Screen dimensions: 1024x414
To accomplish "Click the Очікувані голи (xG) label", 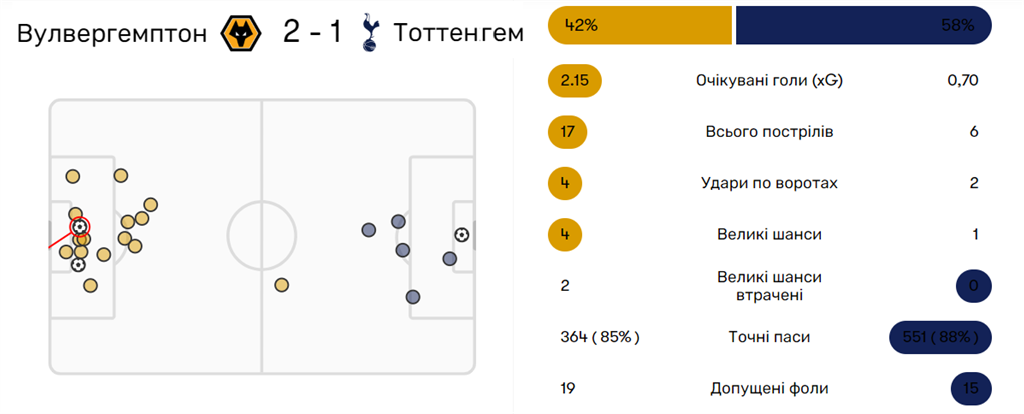I will 769,82.
